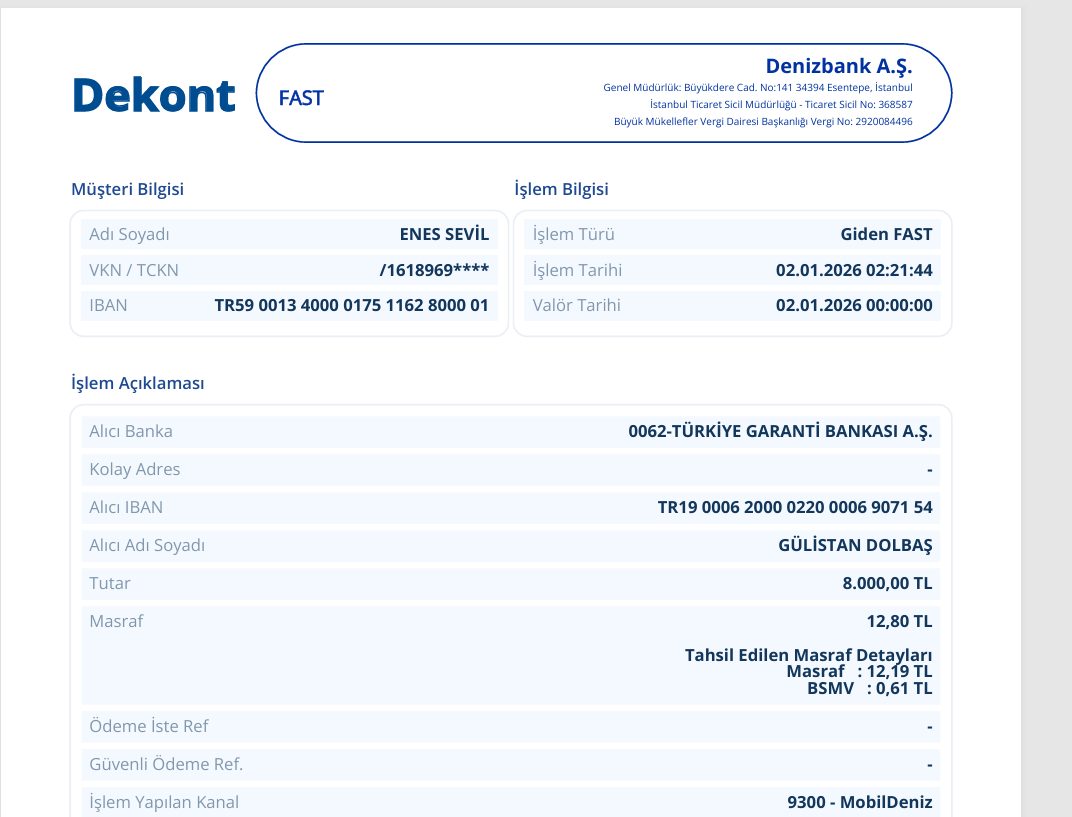Select value date 02.01.2026 00:00:00
Screen dimensions: 1072x817
pos(854,306)
